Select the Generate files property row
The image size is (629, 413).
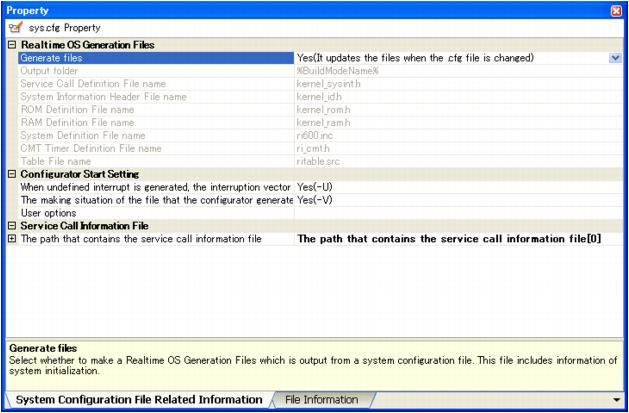pyautogui.click(x=150, y=58)
